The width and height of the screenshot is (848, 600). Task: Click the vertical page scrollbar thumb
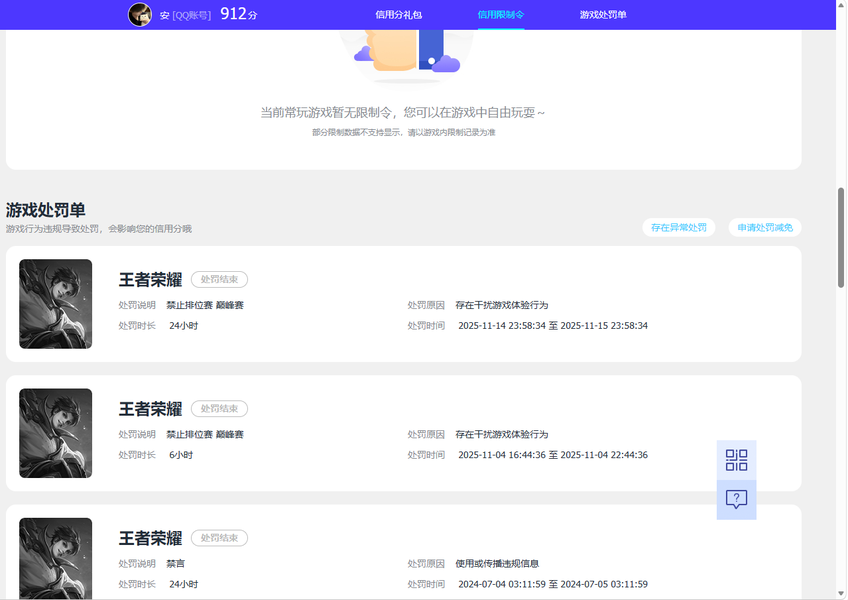point(840,238)
